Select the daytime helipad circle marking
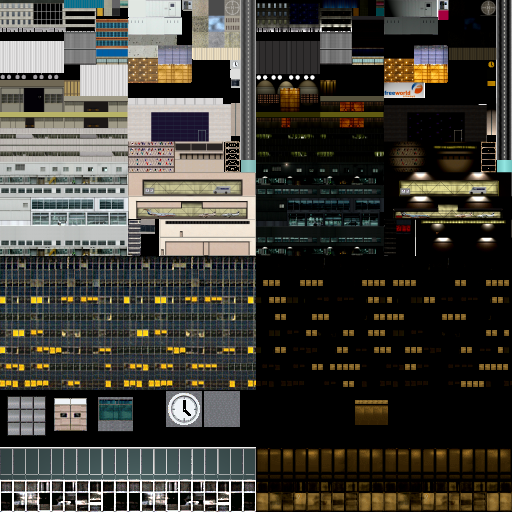The height and width of the screenshot is (512, 512). tap(232, 7)
